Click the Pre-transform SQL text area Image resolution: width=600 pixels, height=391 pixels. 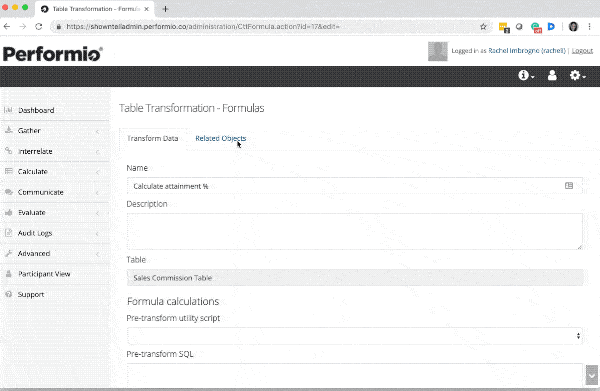355,375
